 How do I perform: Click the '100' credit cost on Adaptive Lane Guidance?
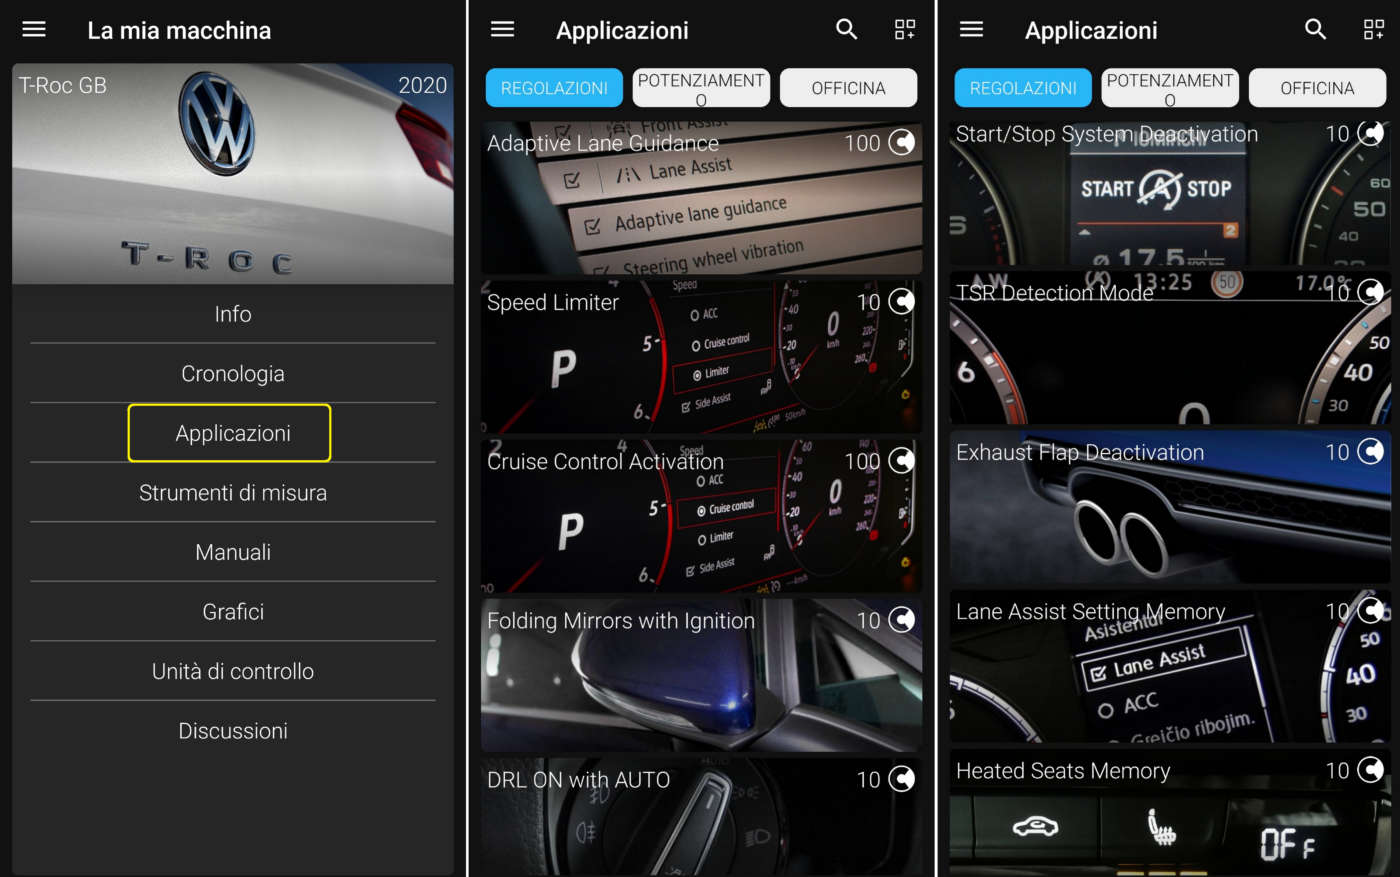862,143
